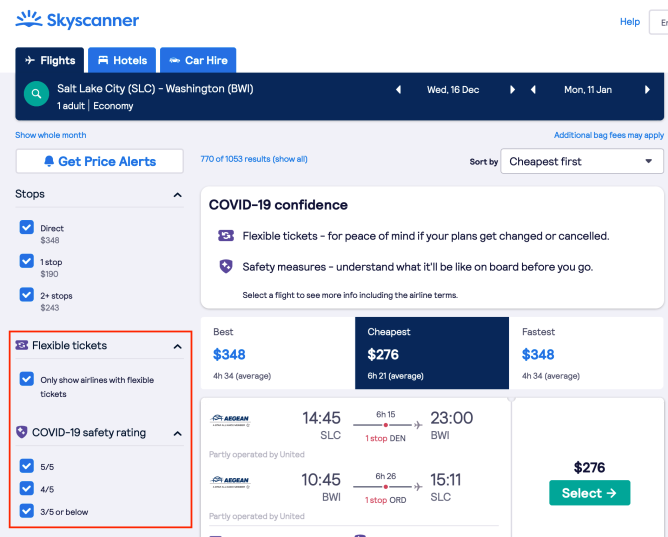The image size is (668, 537).
Task: Go to next departure date after Wed, 16 Dec
Action: tap(513, 89)
